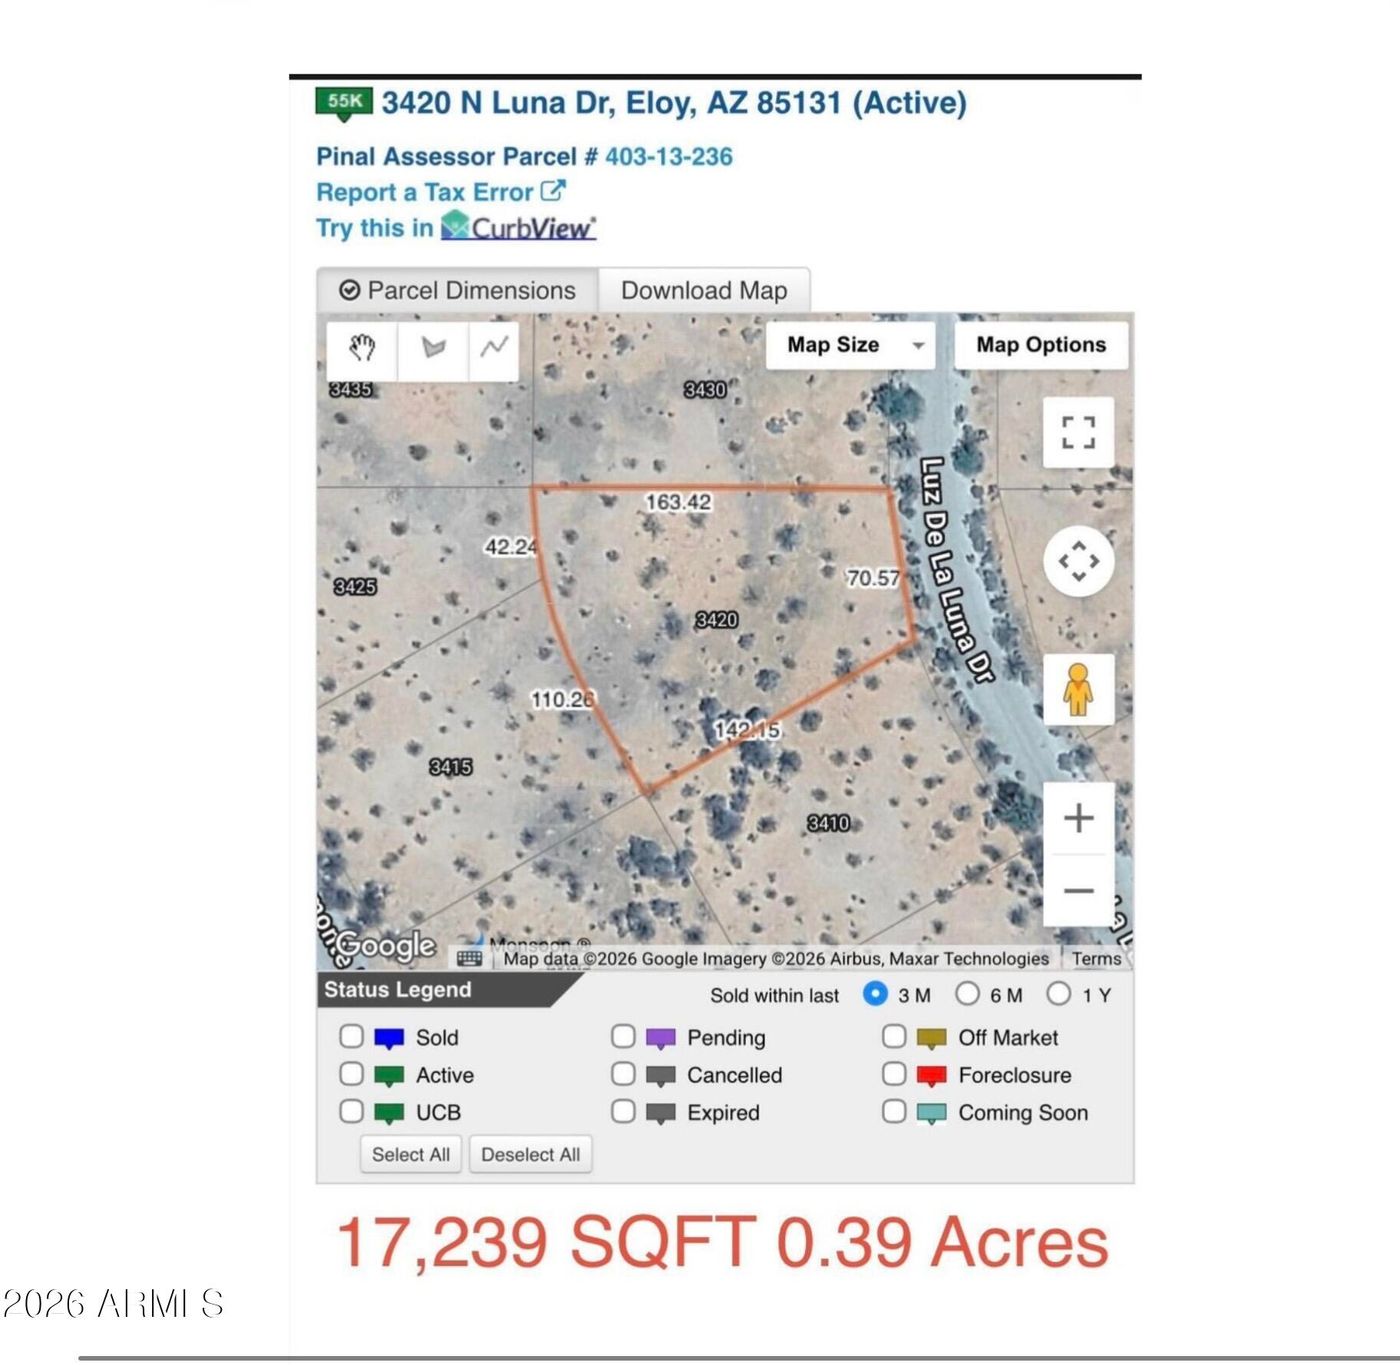
Task: Click the Street View pegman icon
Action: pos(1078,689)
